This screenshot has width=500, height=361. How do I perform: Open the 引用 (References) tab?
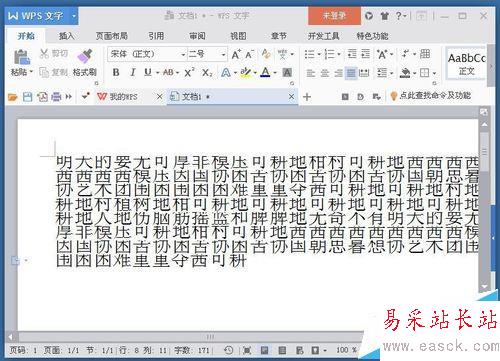coord(156,36)
